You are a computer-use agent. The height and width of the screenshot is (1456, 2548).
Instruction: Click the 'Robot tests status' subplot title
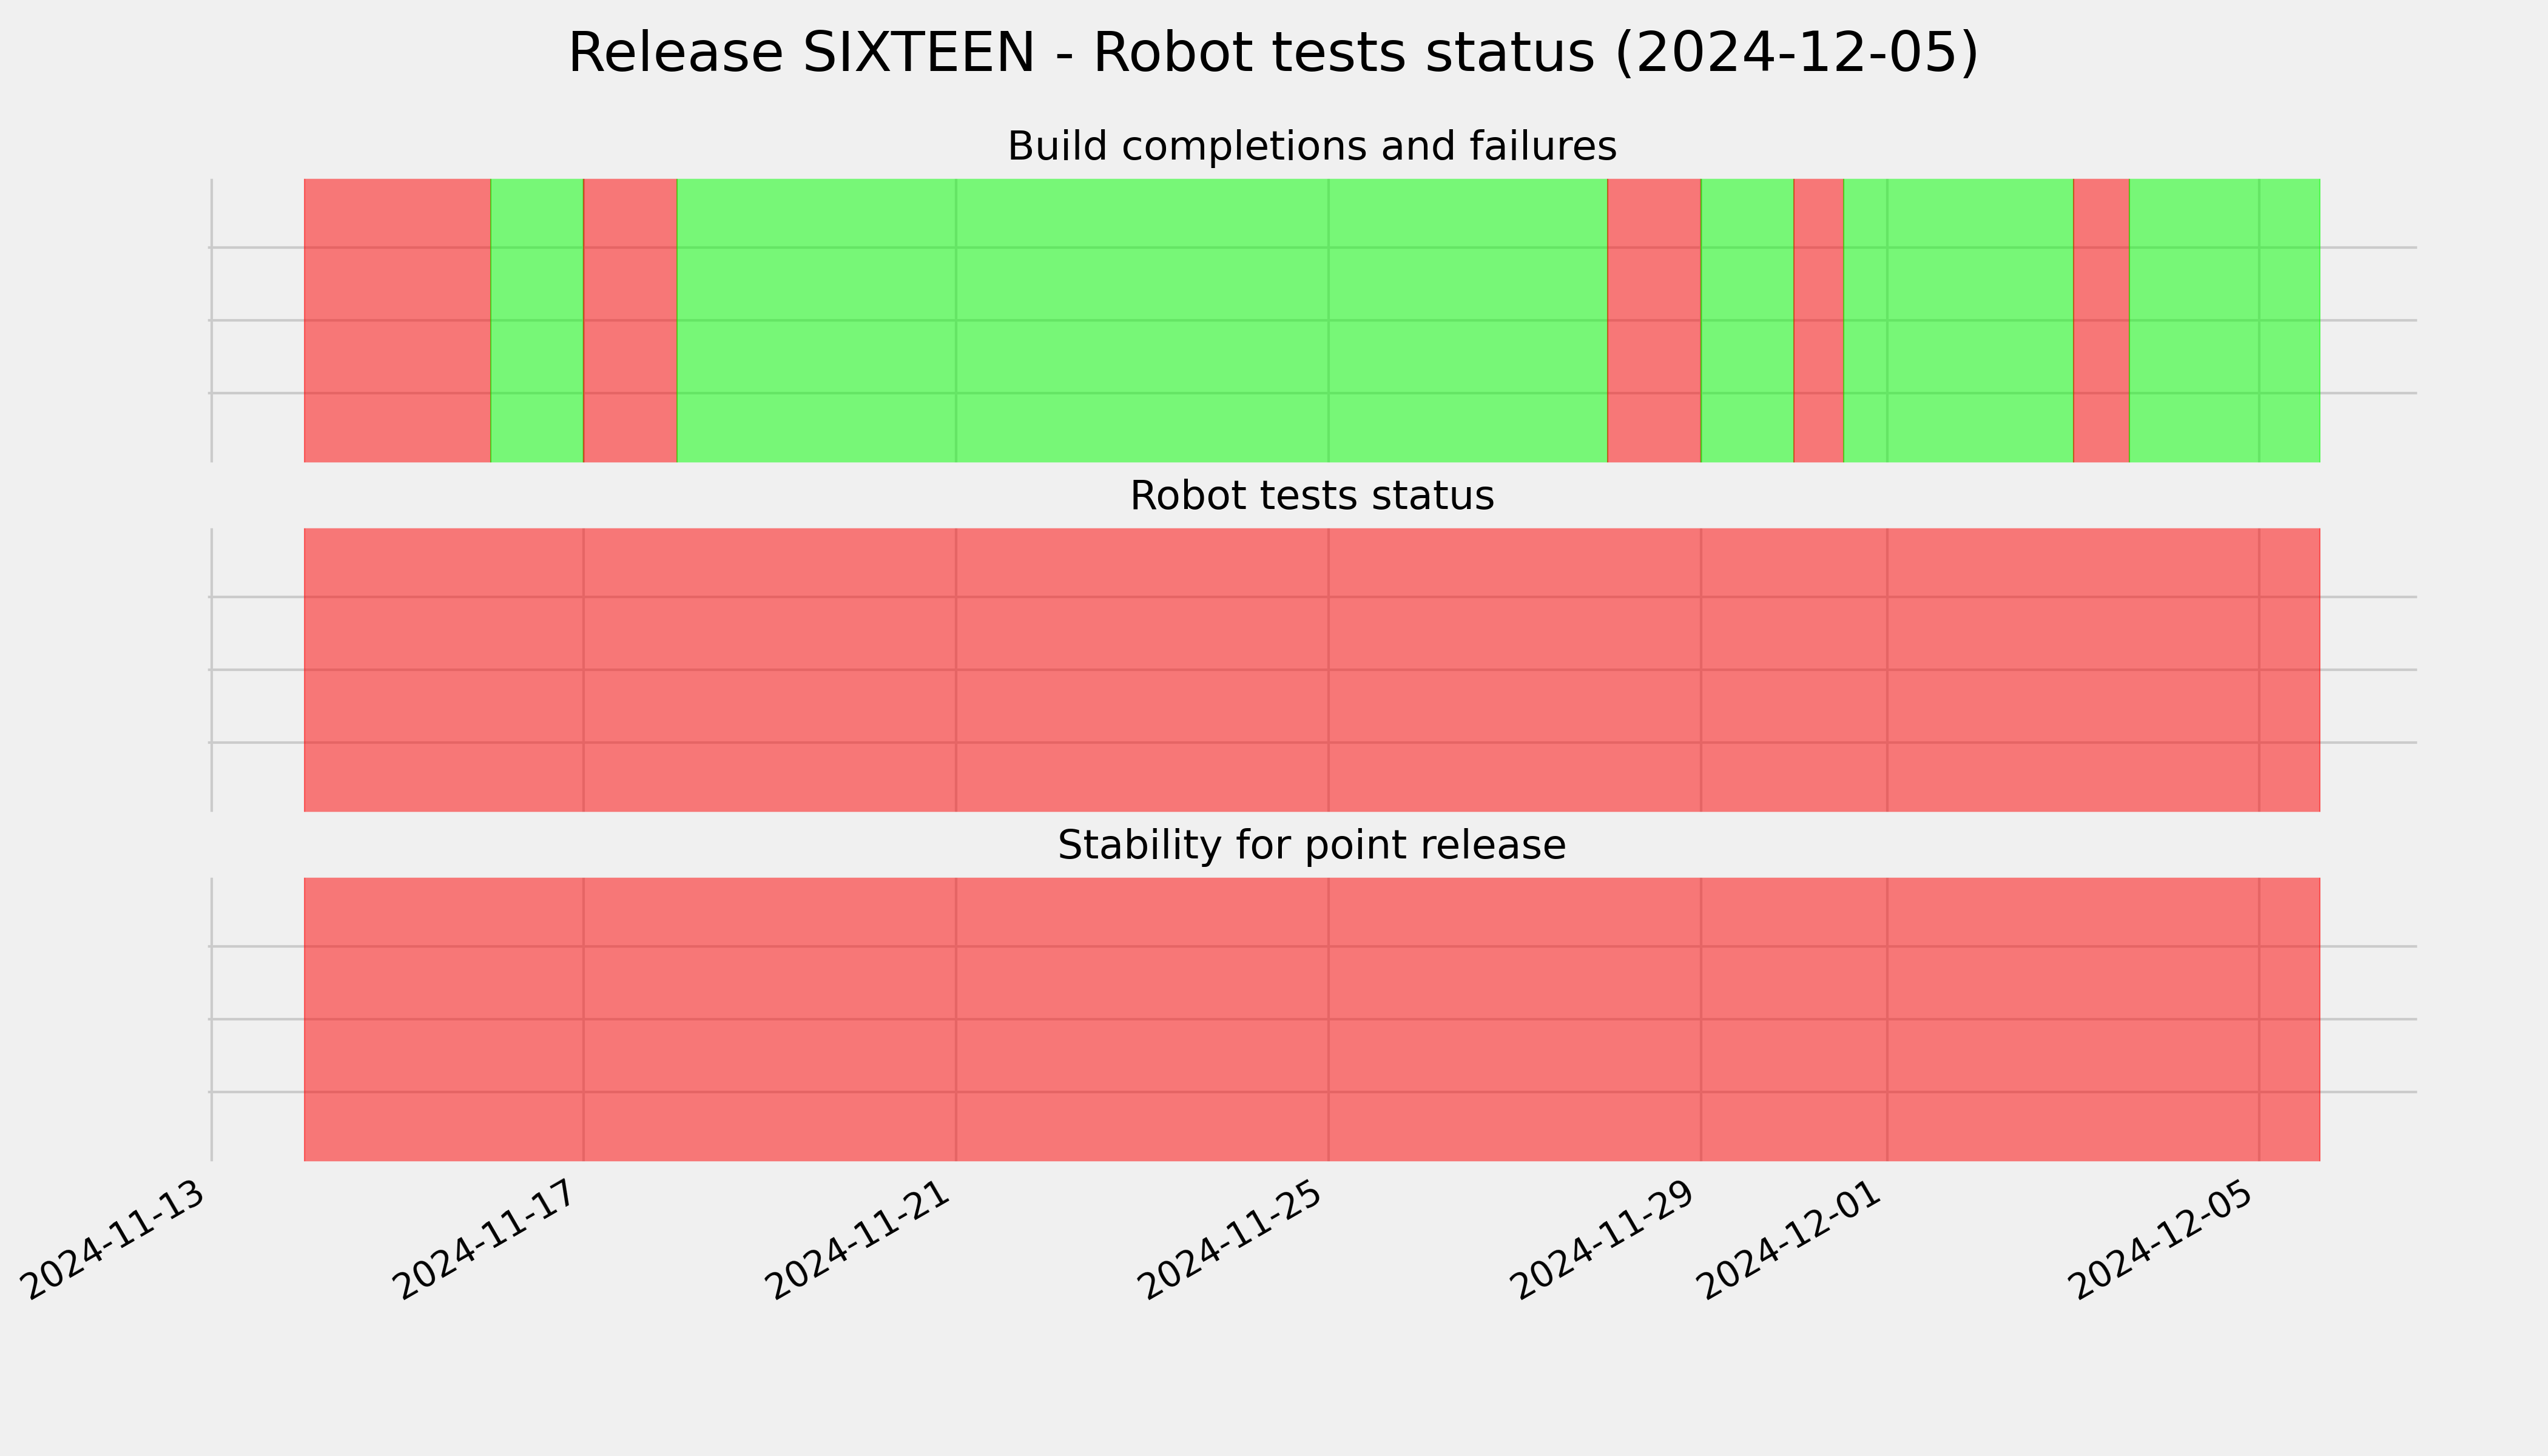click(x=1311, y=496)
